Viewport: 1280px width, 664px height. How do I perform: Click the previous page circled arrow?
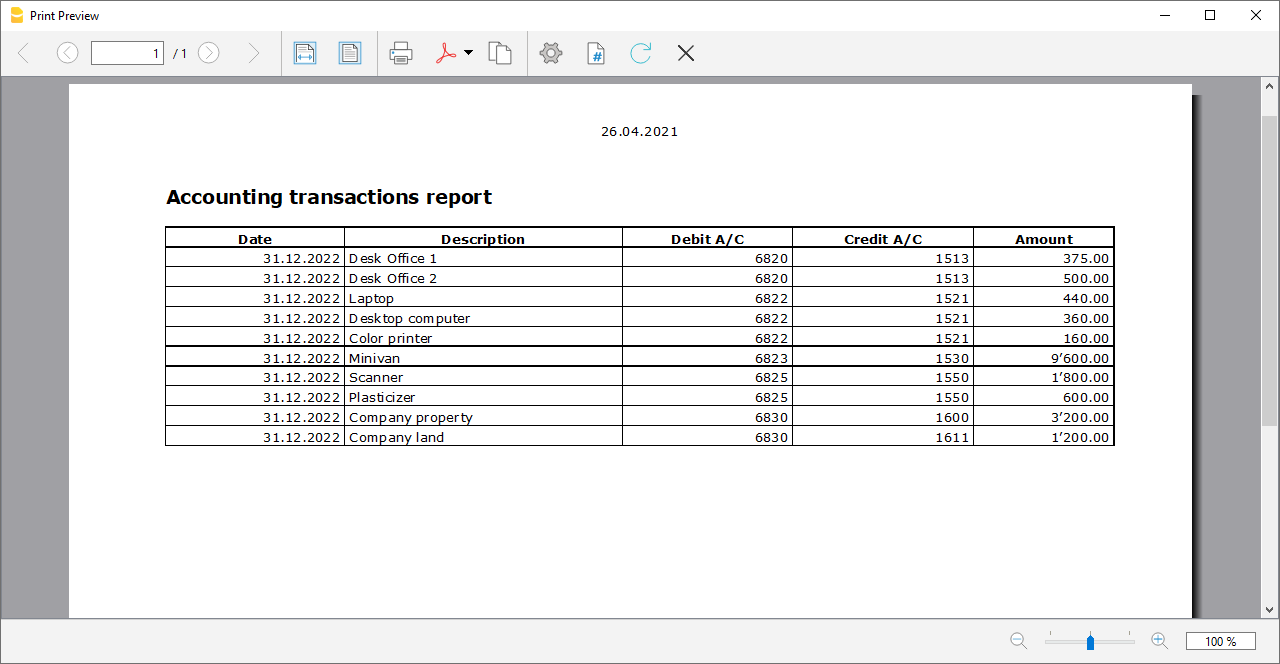click(x=67, y=53)
